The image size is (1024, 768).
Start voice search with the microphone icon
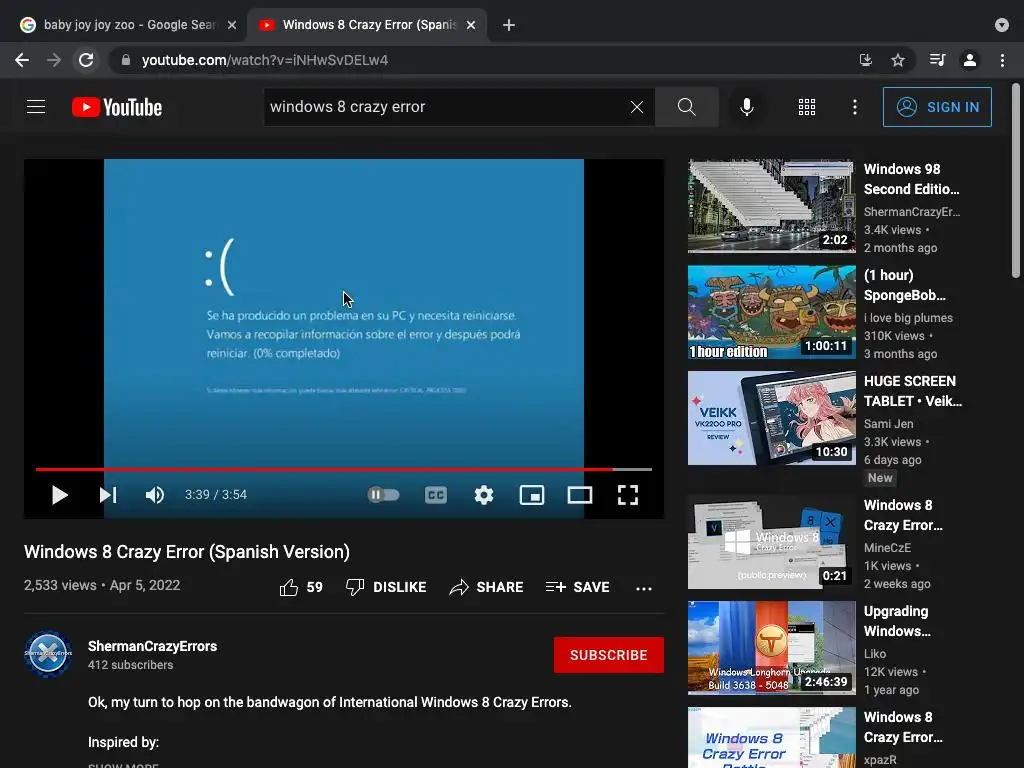click(746, 107)
